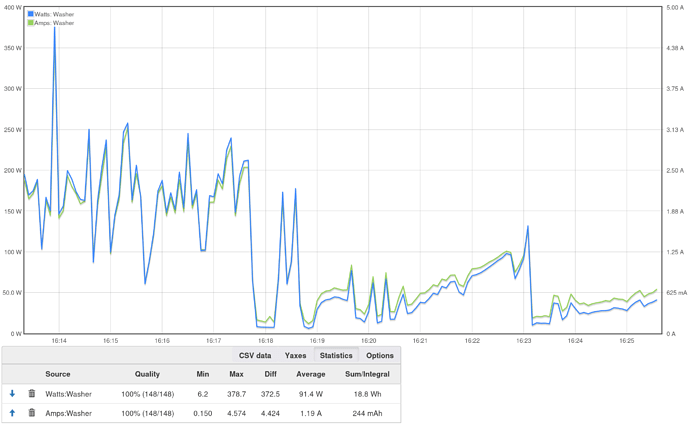Click the 91.4 W average value
The image size is (690, 431).
coord(311,394)
